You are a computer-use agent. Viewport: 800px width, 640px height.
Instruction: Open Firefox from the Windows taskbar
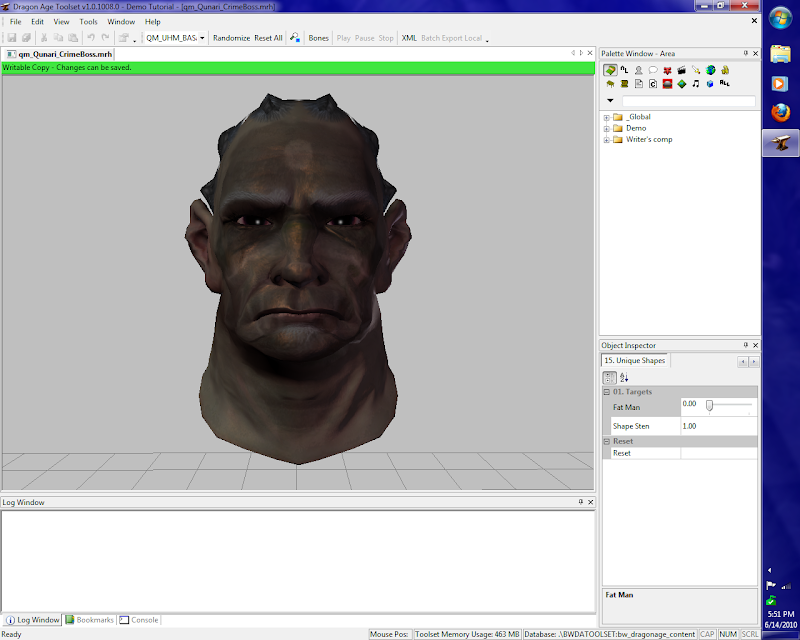[x=780, y=113]
